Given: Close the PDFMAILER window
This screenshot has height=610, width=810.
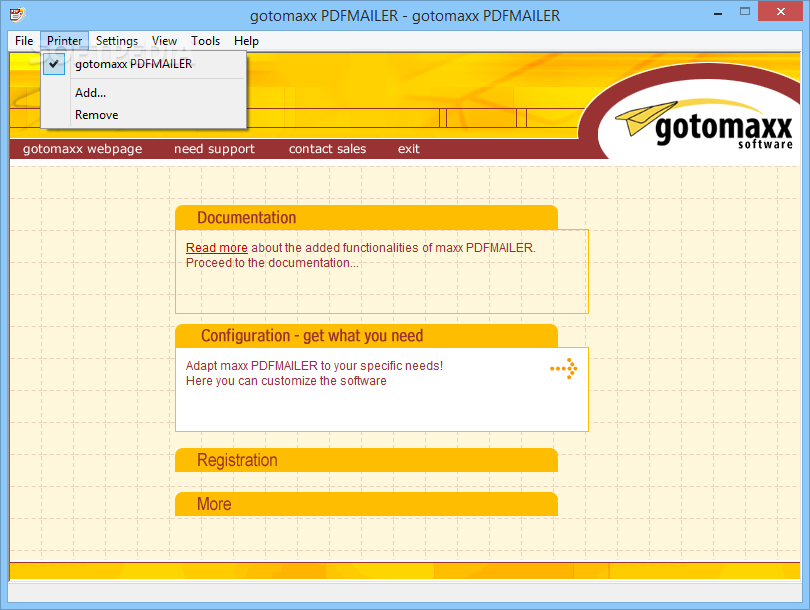Looking at the screenshot, I should coord(781,11).
